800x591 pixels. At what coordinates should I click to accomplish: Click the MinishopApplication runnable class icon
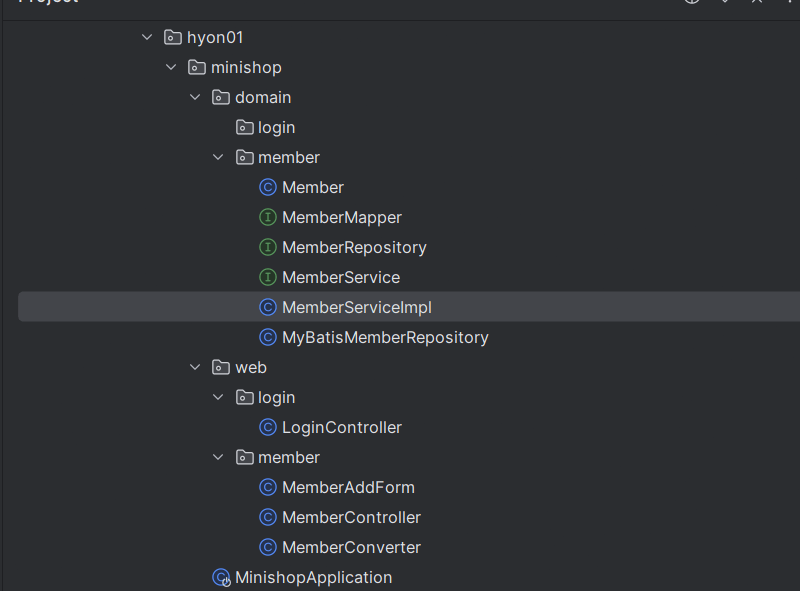(221, 578)
